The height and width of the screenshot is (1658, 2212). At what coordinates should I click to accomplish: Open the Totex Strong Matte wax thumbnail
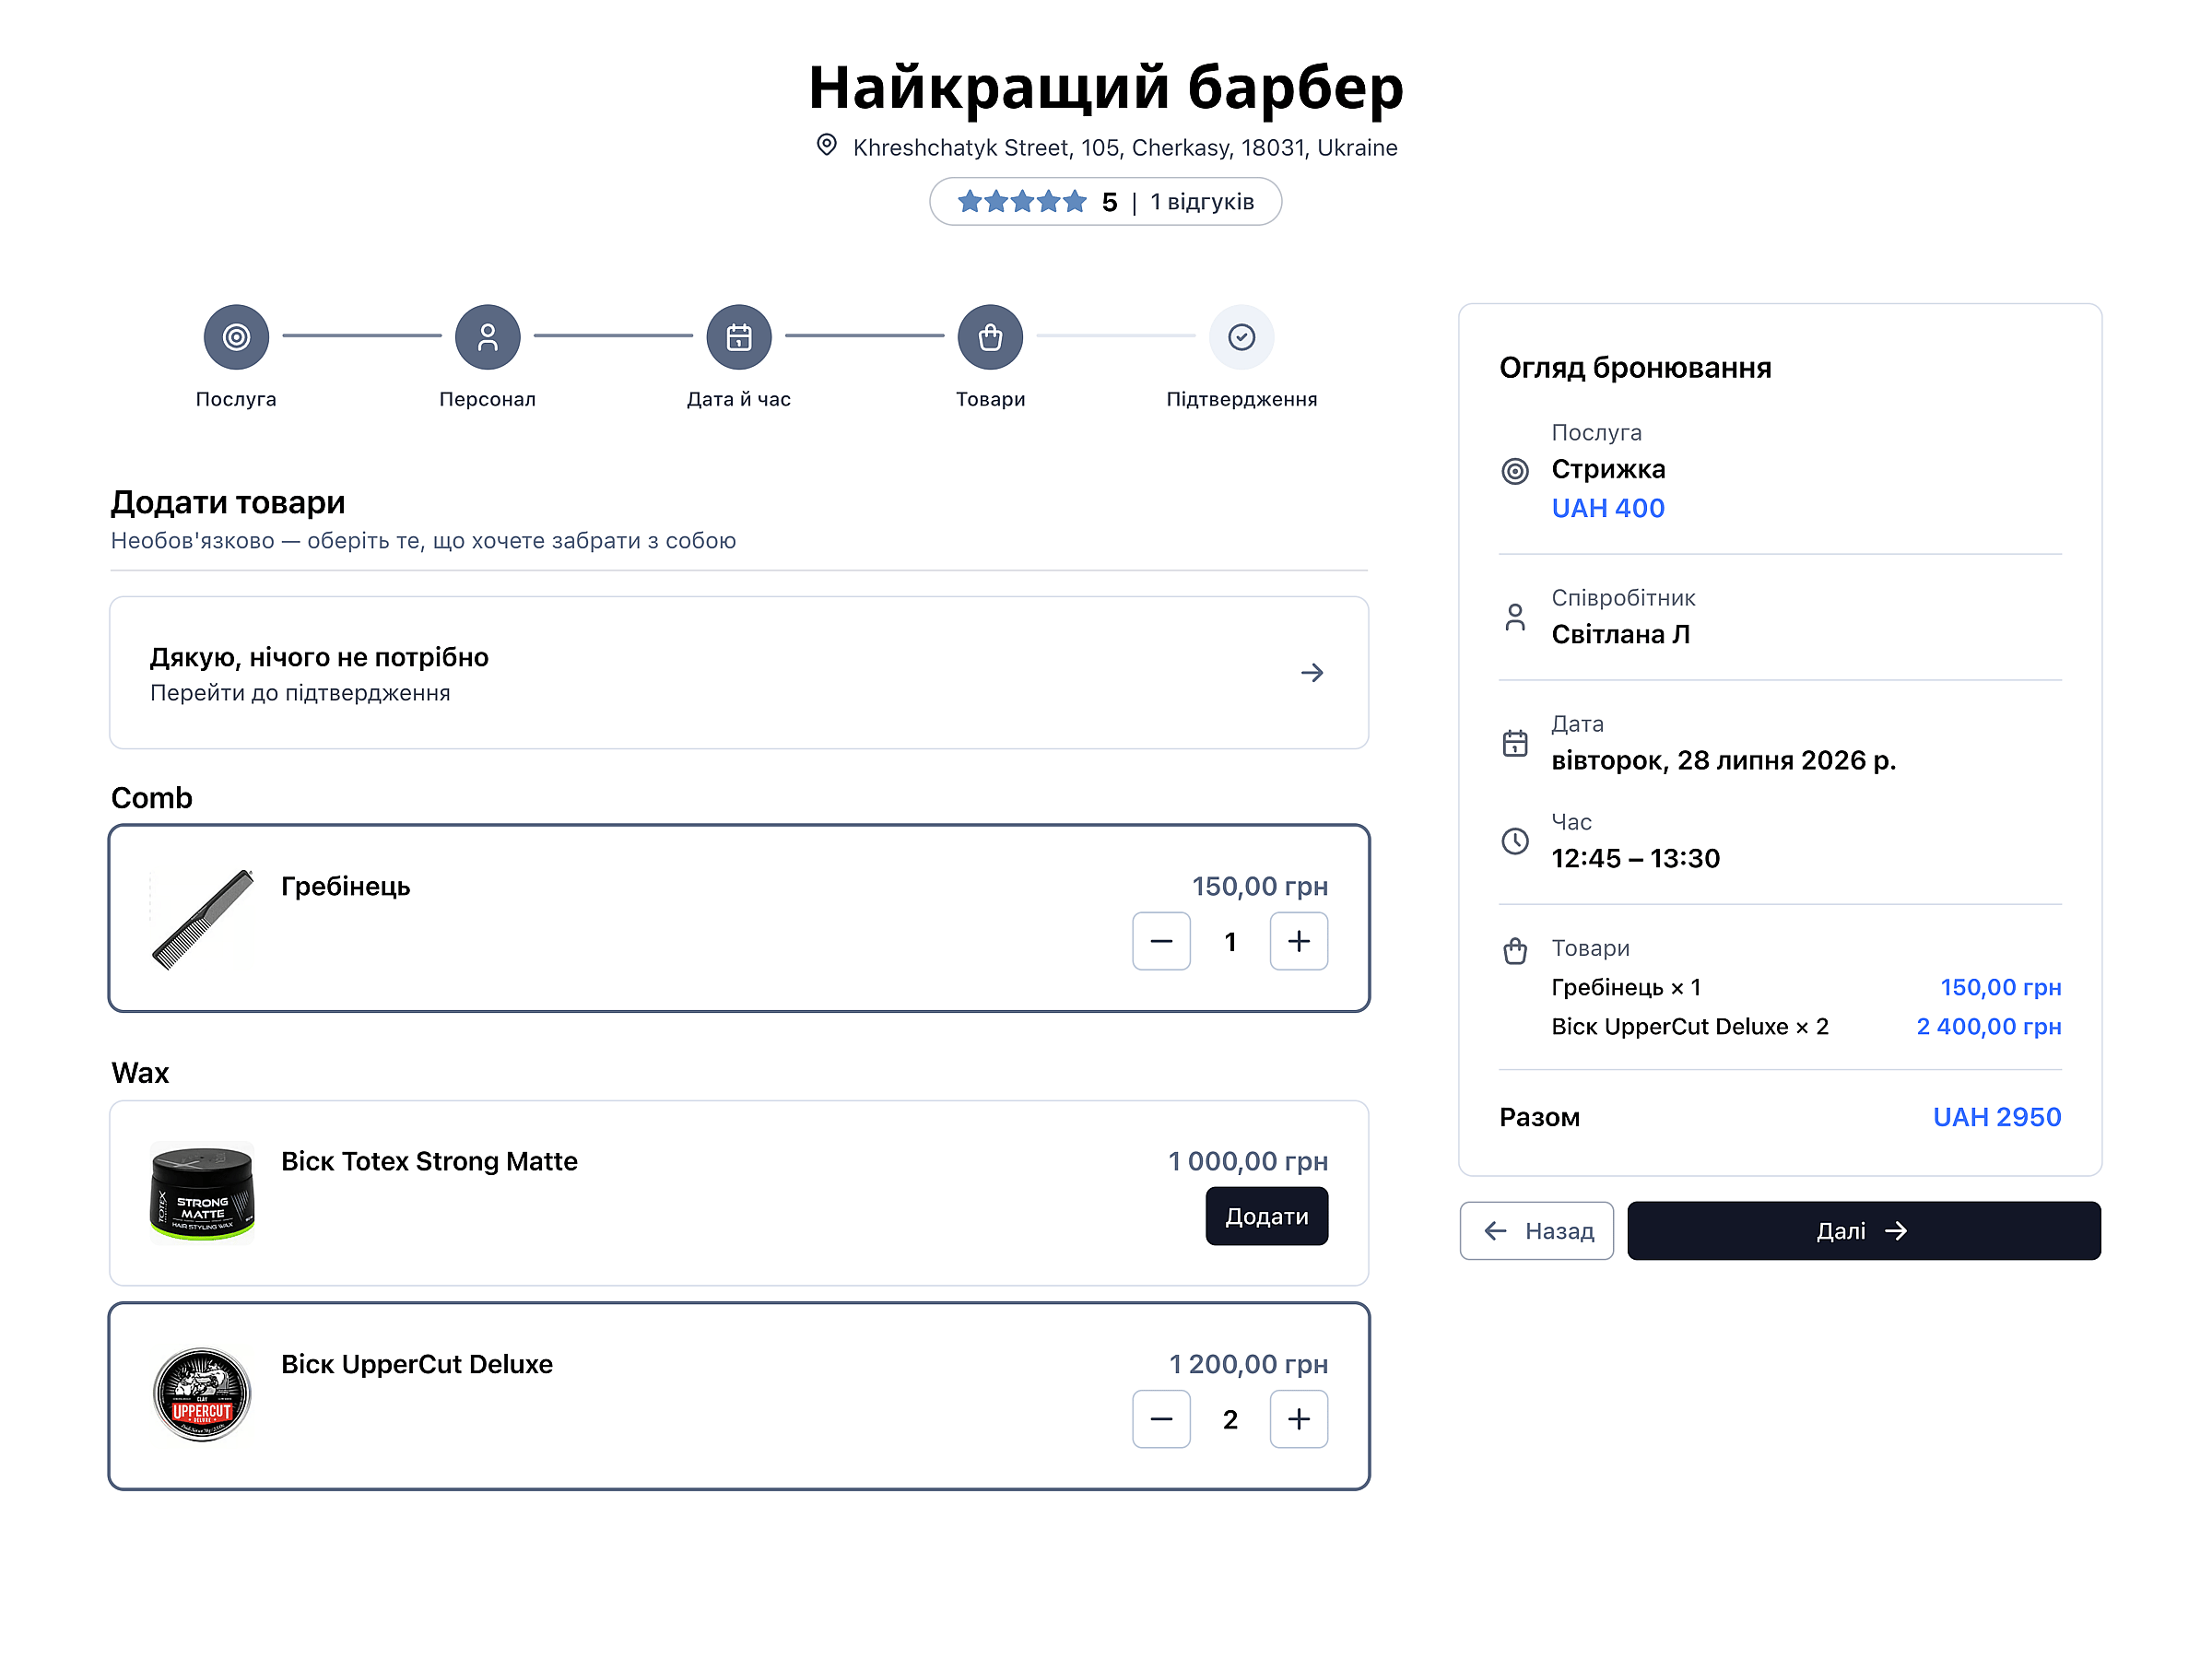pos(202,1193)
